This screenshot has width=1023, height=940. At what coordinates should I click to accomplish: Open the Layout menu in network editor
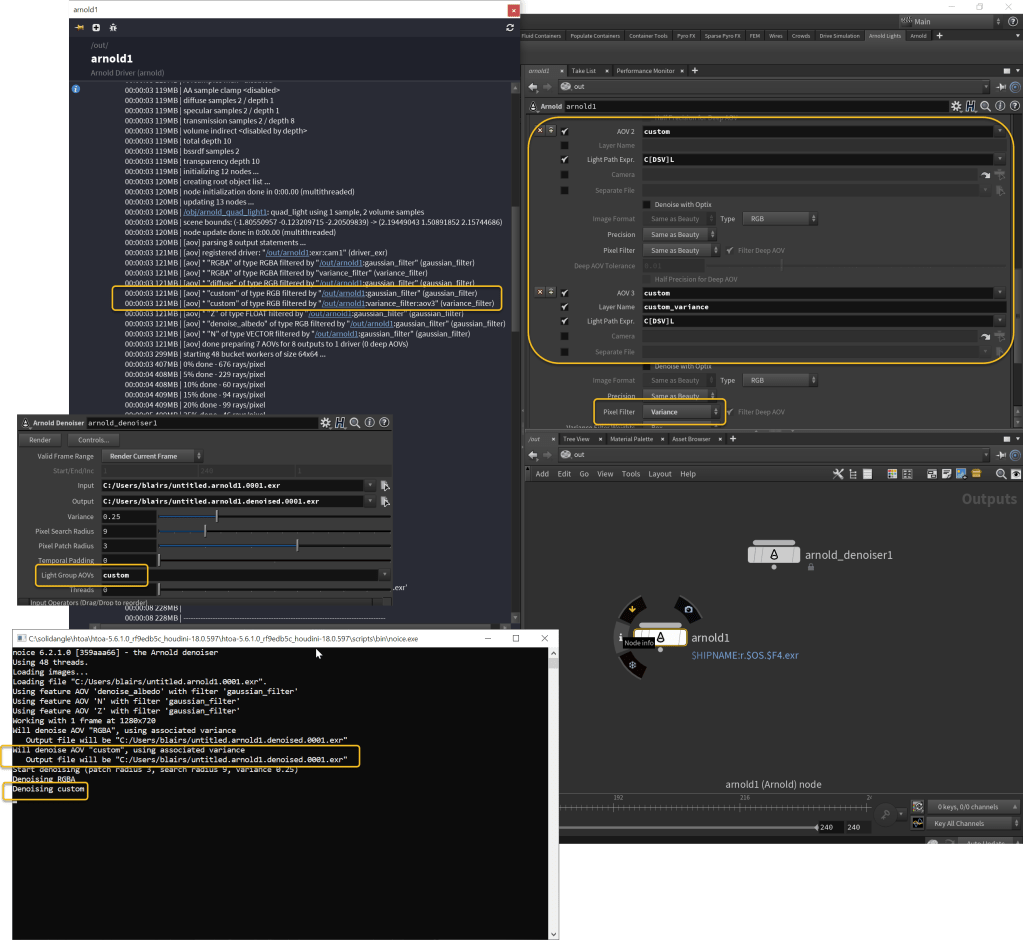(x=660, y=473)
